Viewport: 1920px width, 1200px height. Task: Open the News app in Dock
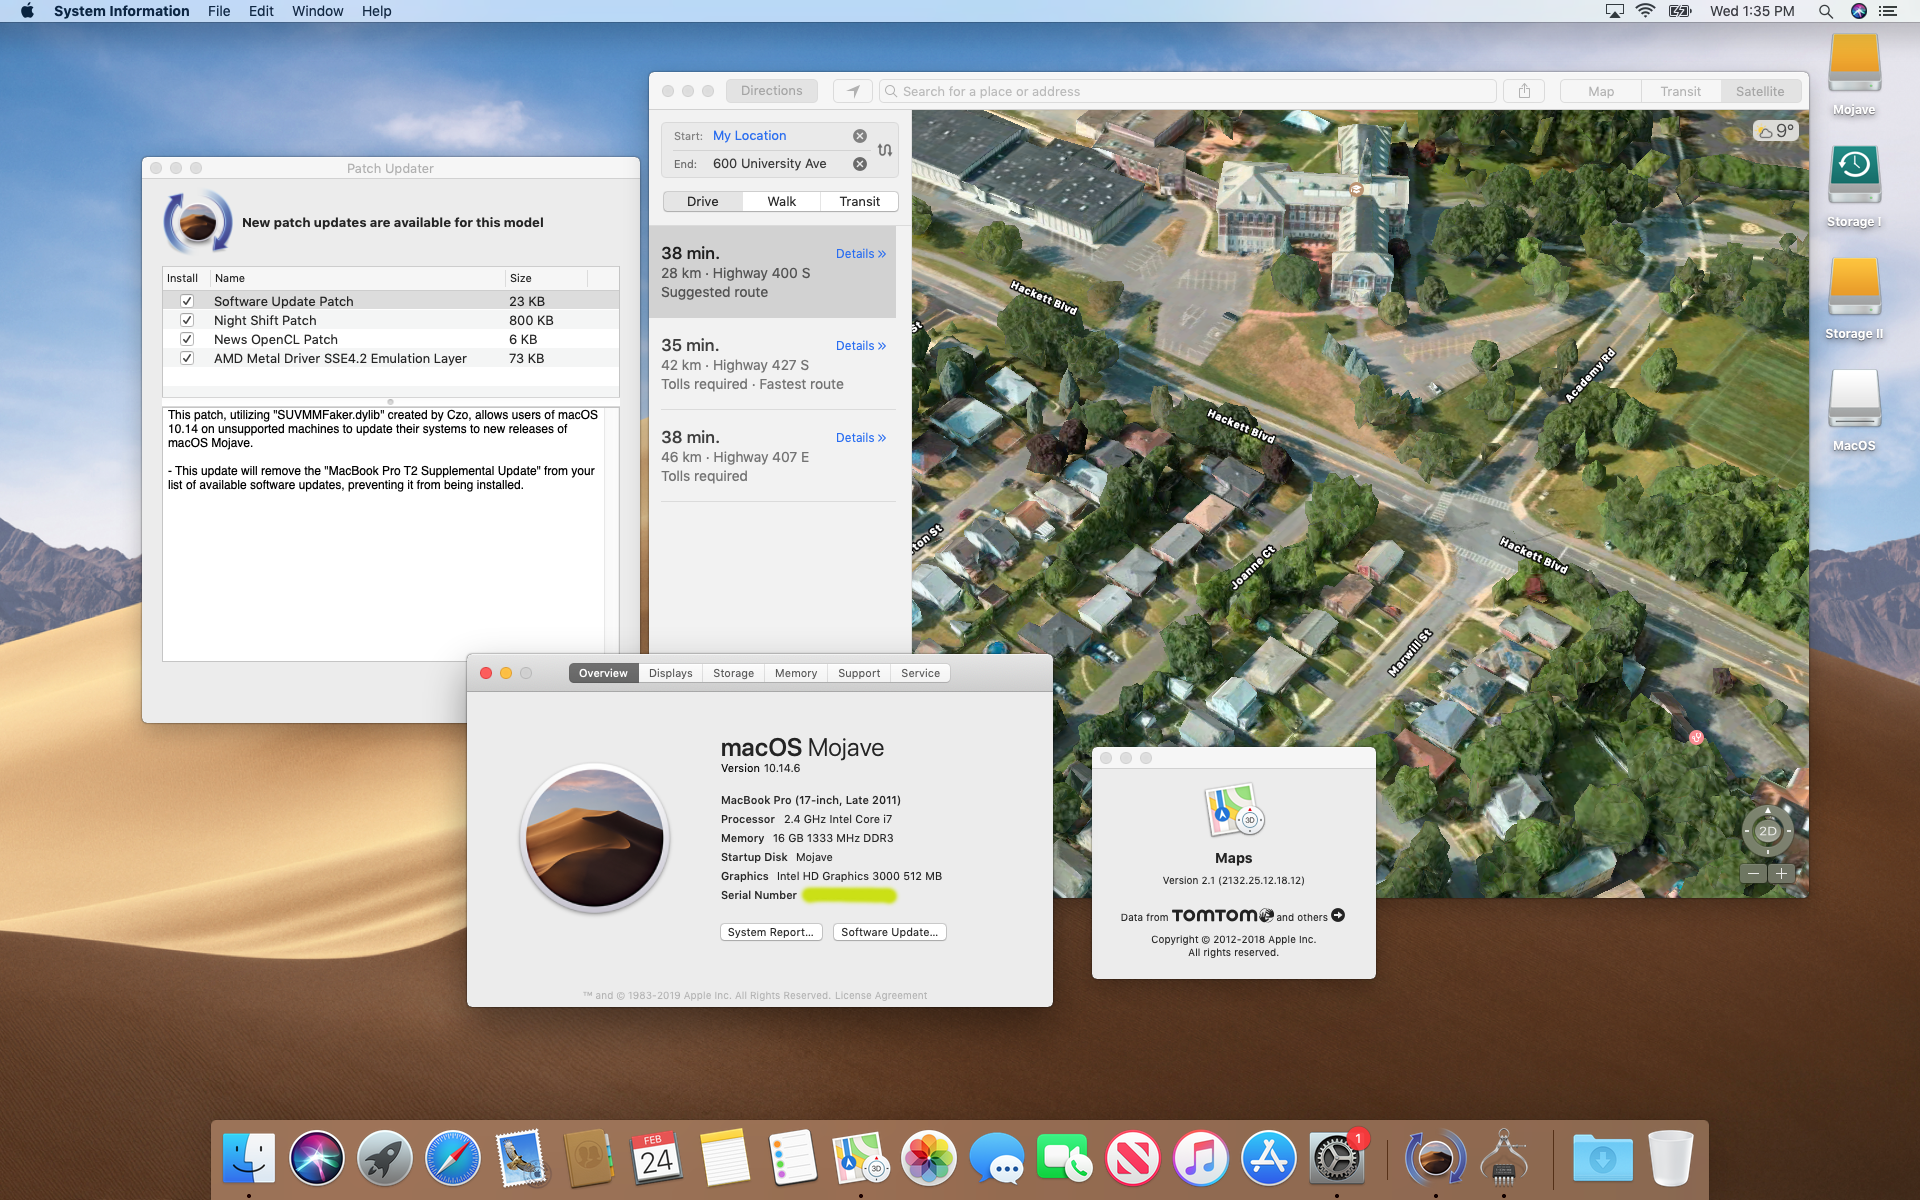coord(1132,1159)
